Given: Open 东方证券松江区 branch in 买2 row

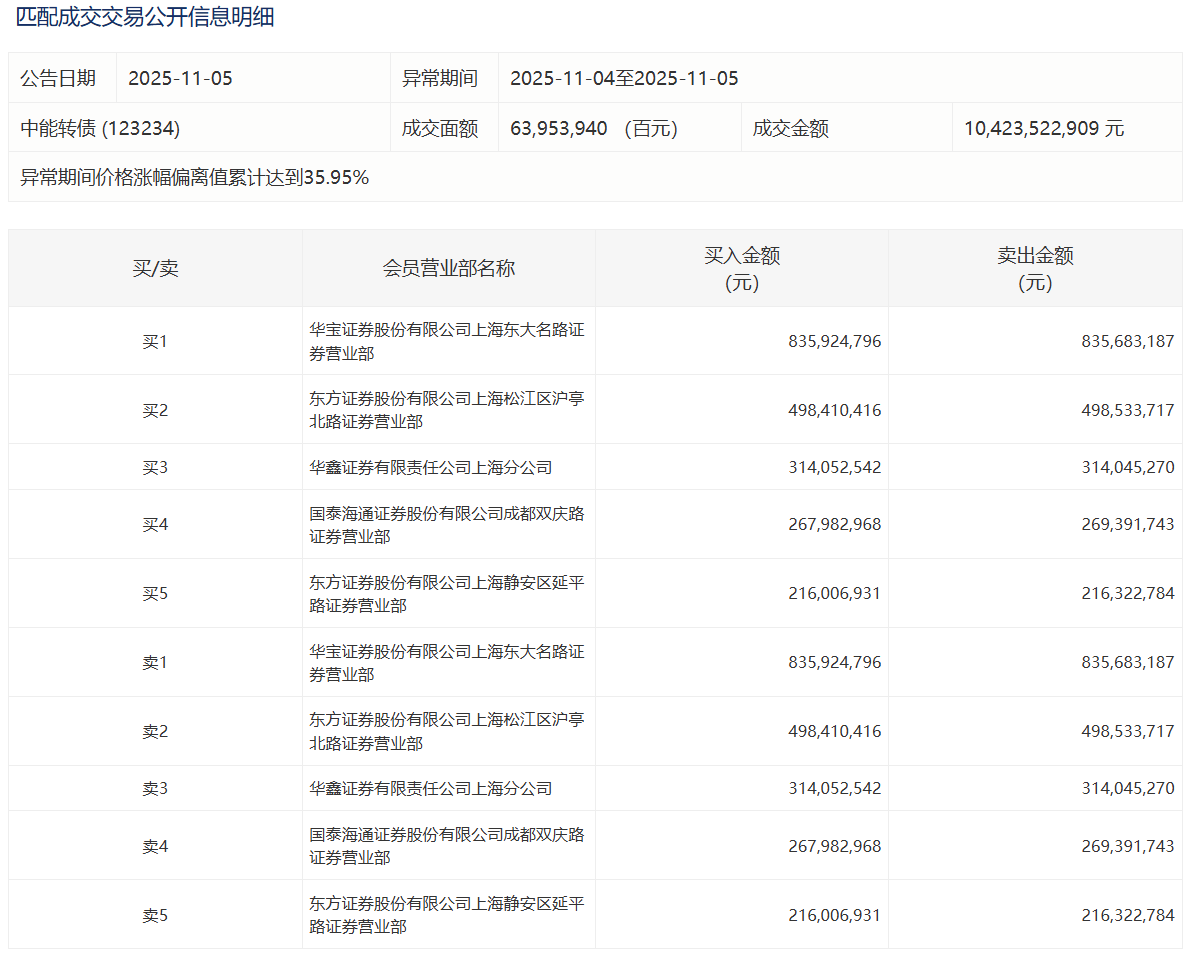Looking at the screenshot, I should point(446,410).
